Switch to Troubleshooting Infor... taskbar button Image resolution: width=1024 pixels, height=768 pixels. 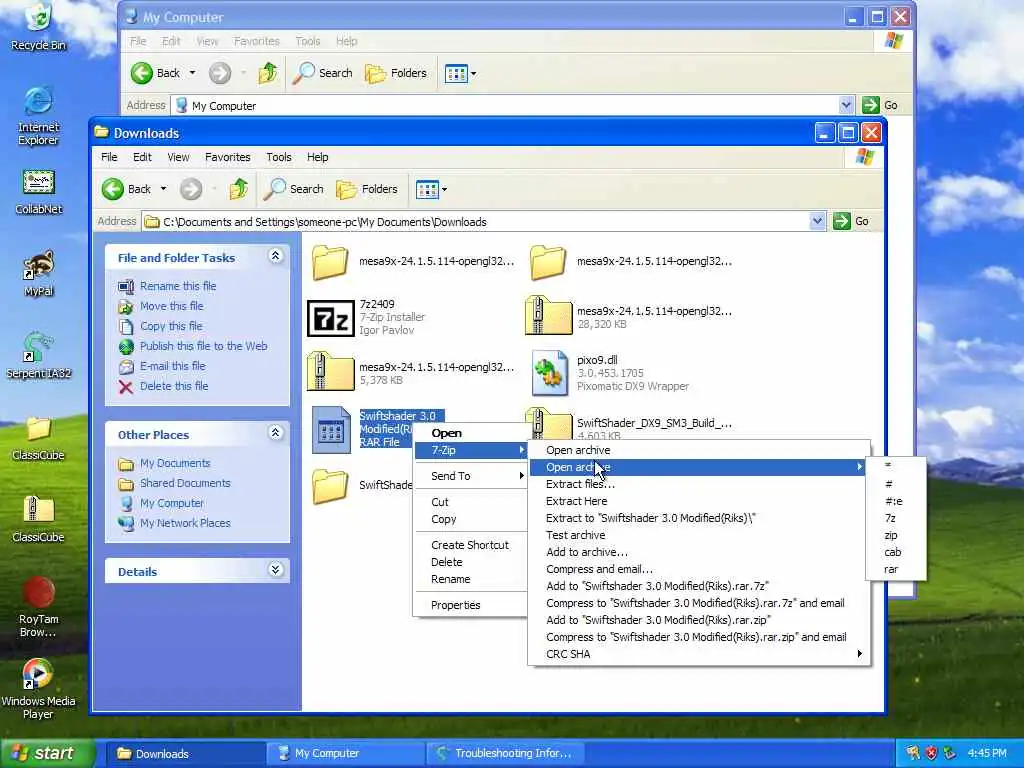(x=505, y=753)
